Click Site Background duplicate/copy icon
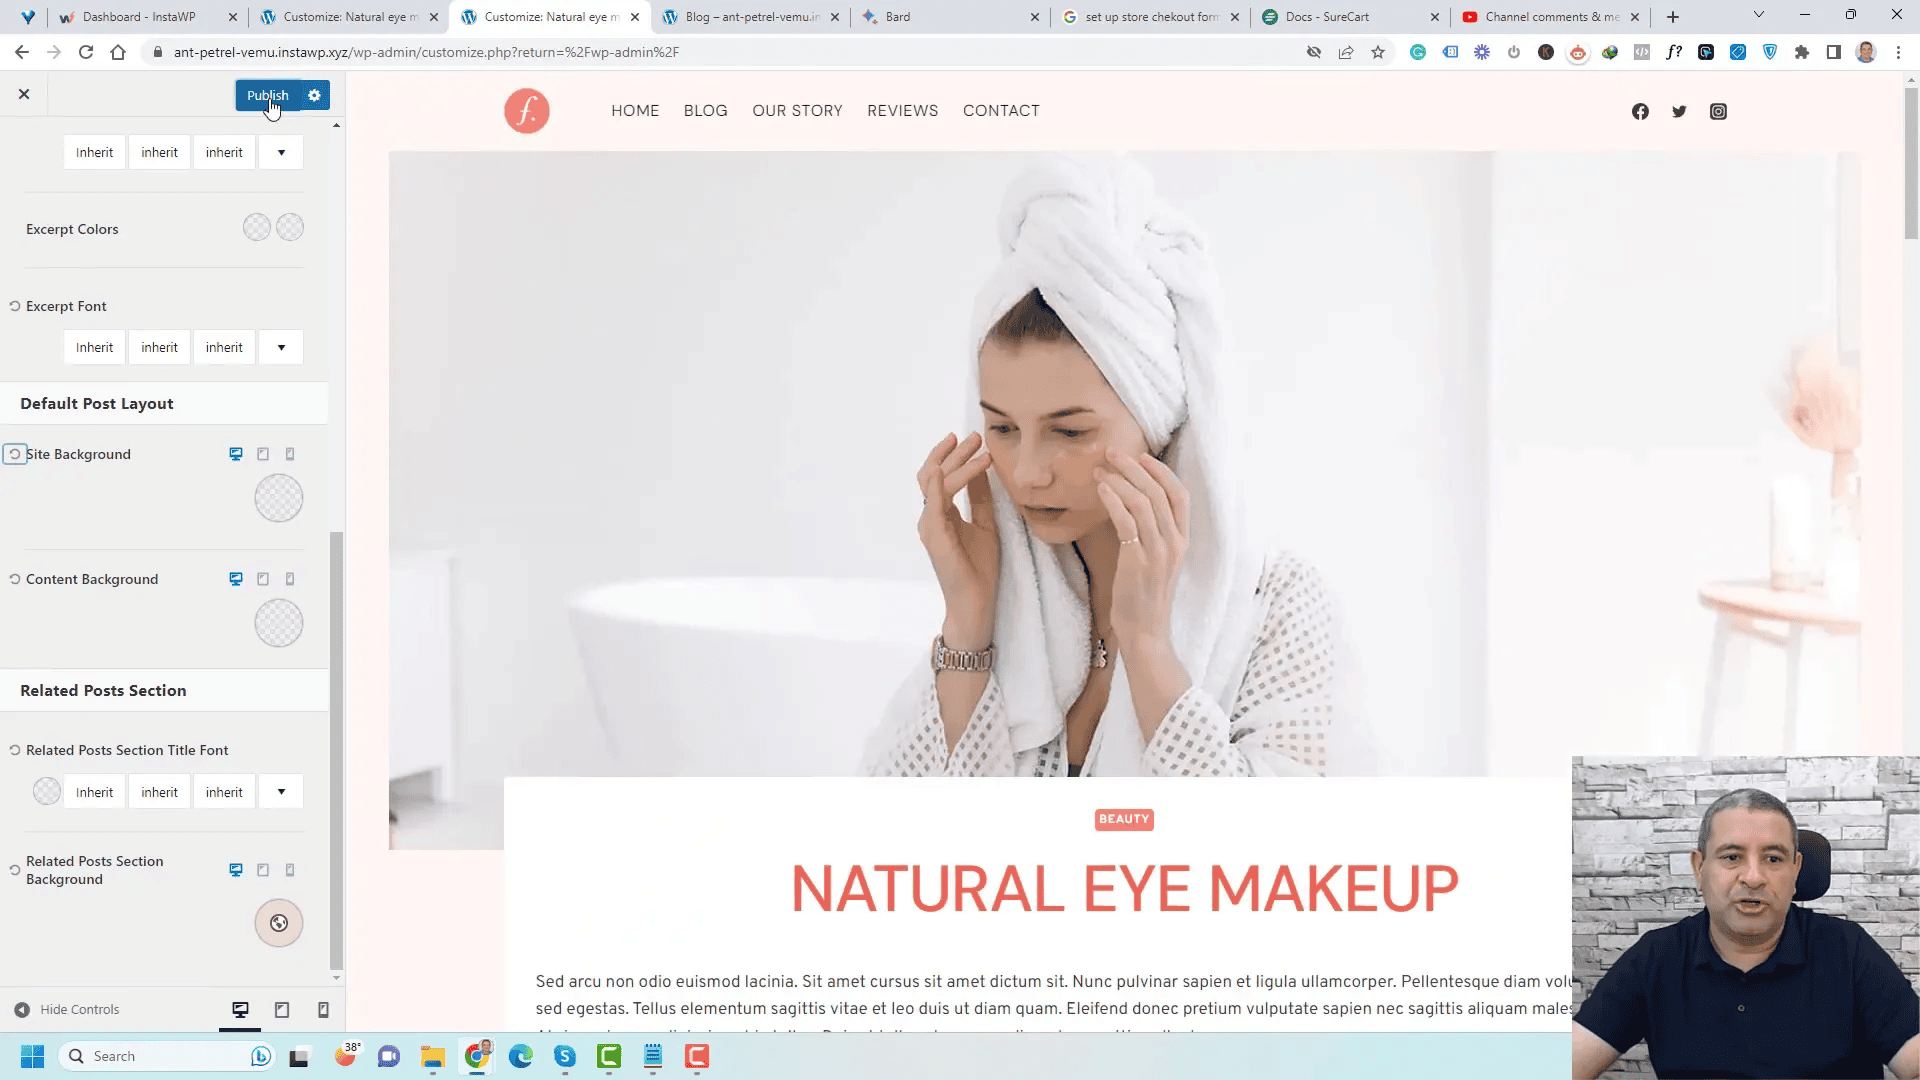1920x1080 pixels. (x=264, y=454)
